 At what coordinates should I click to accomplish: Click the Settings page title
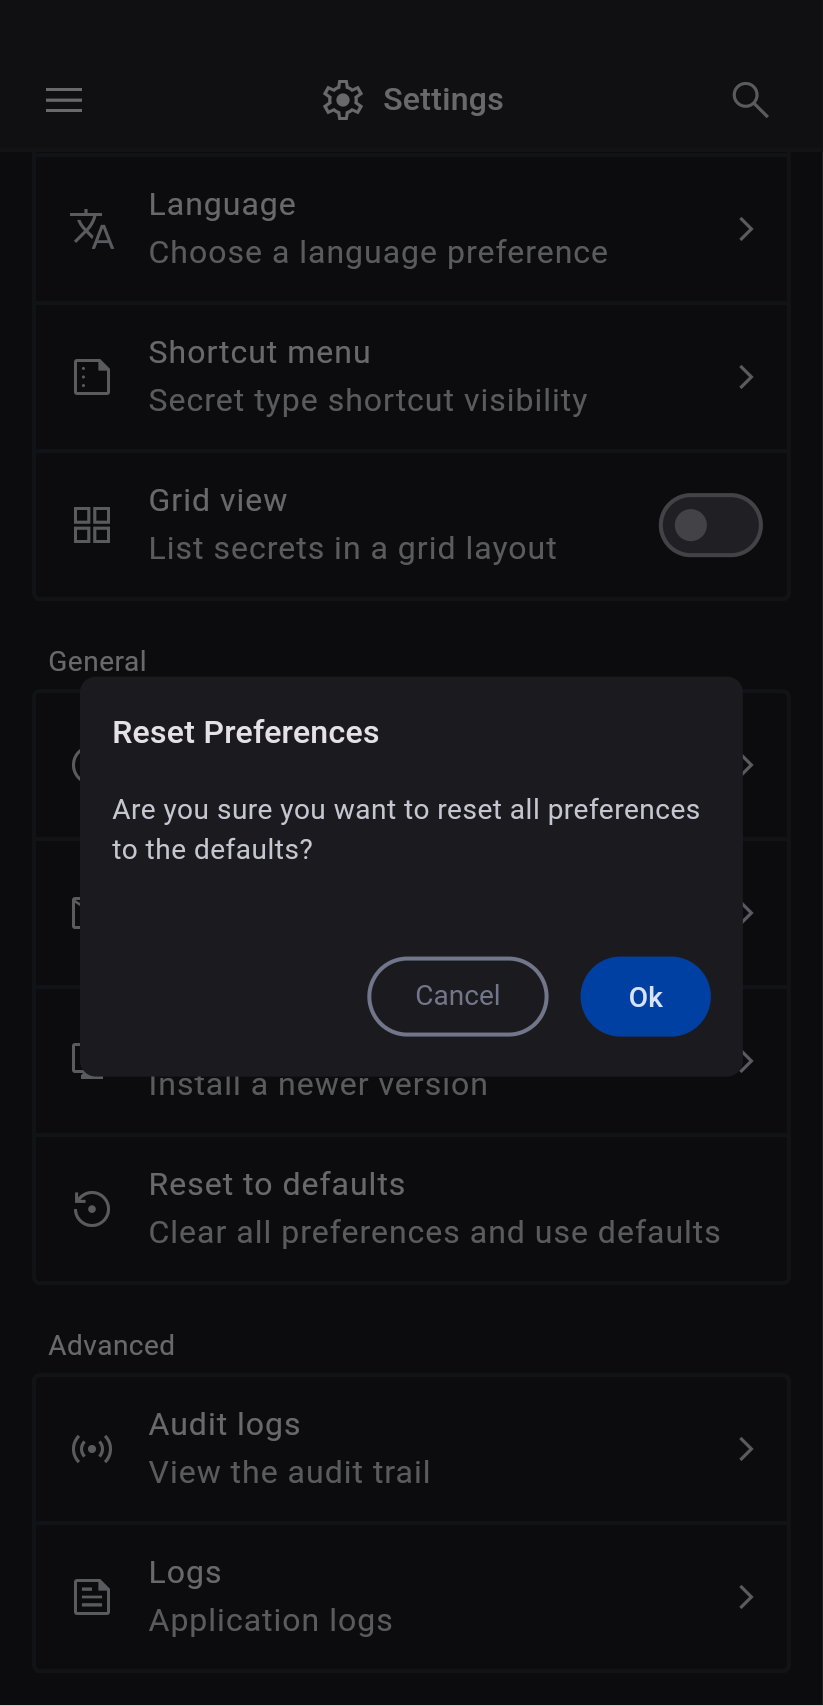coord(443,100)
